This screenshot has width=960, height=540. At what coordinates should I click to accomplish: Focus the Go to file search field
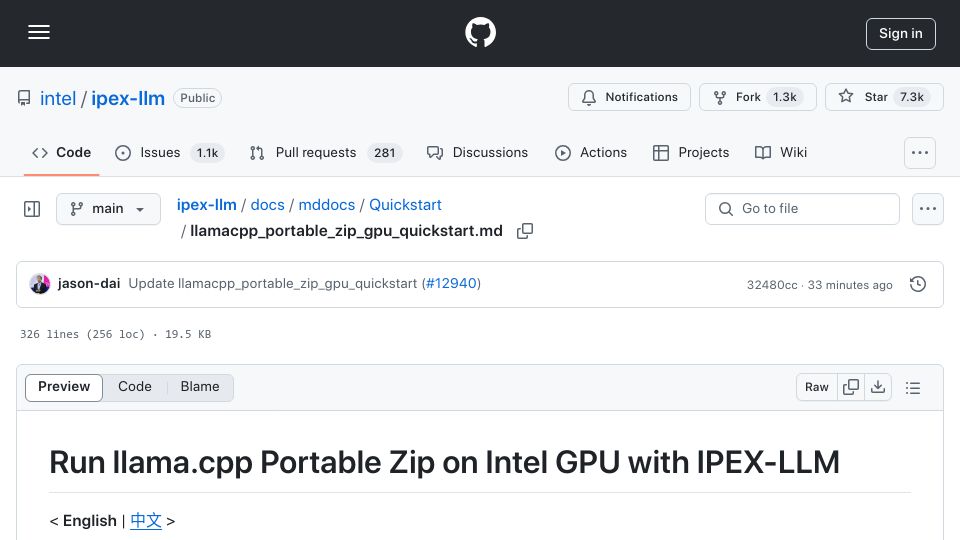802,209
